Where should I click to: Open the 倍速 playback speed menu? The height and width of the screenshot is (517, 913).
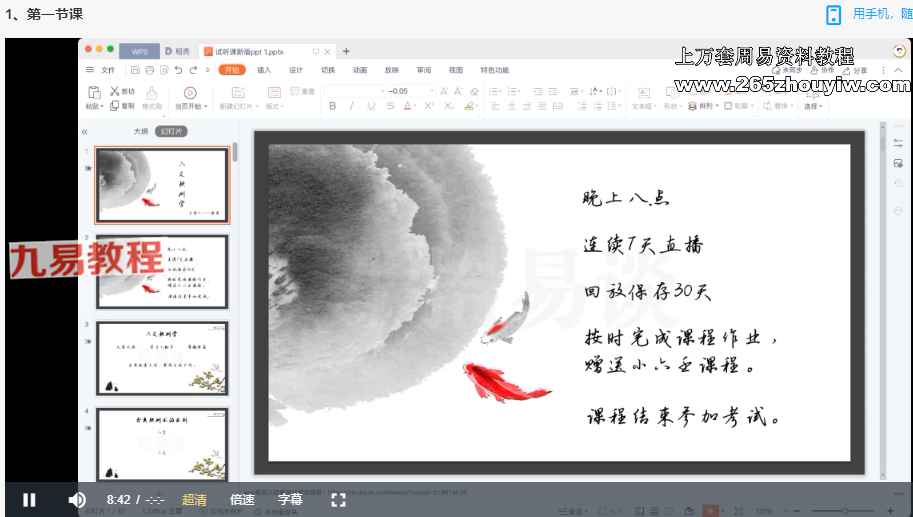click(242, 500)
